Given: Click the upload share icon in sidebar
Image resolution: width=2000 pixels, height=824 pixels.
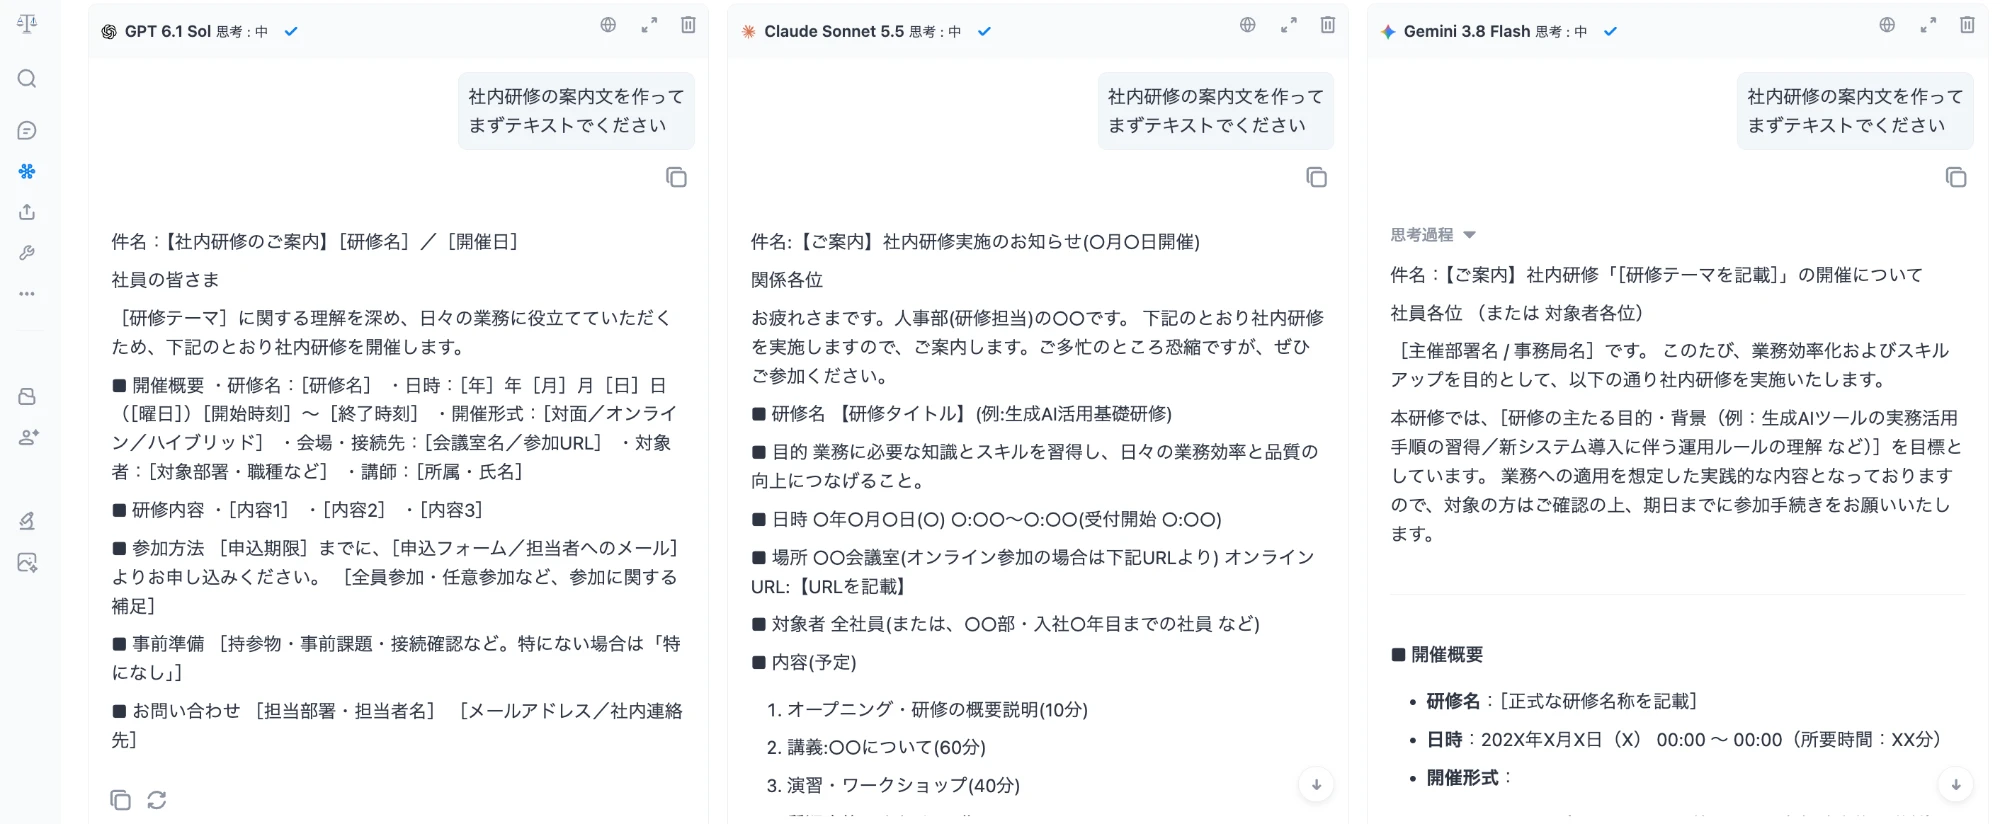Looking at the screenshot, I should pos(27,212).
